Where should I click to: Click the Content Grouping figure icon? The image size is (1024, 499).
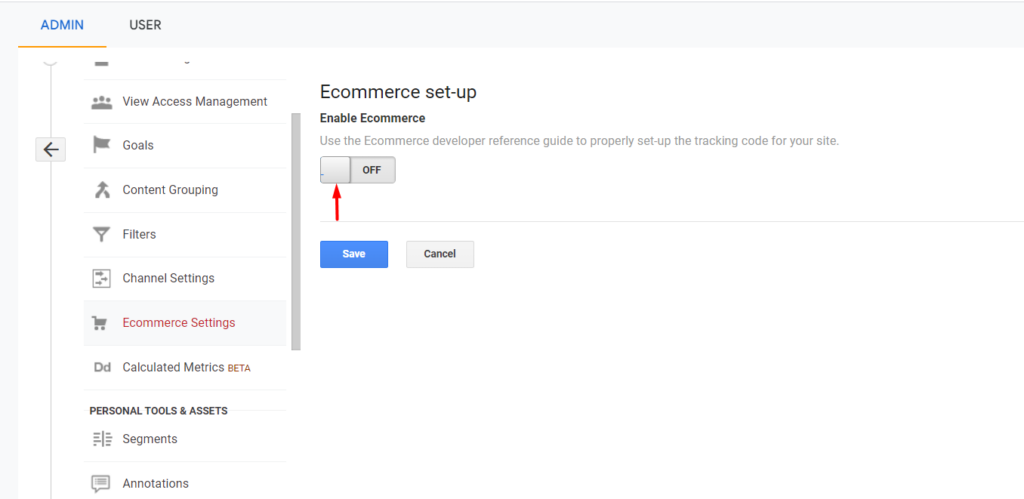tap(101, 190)
